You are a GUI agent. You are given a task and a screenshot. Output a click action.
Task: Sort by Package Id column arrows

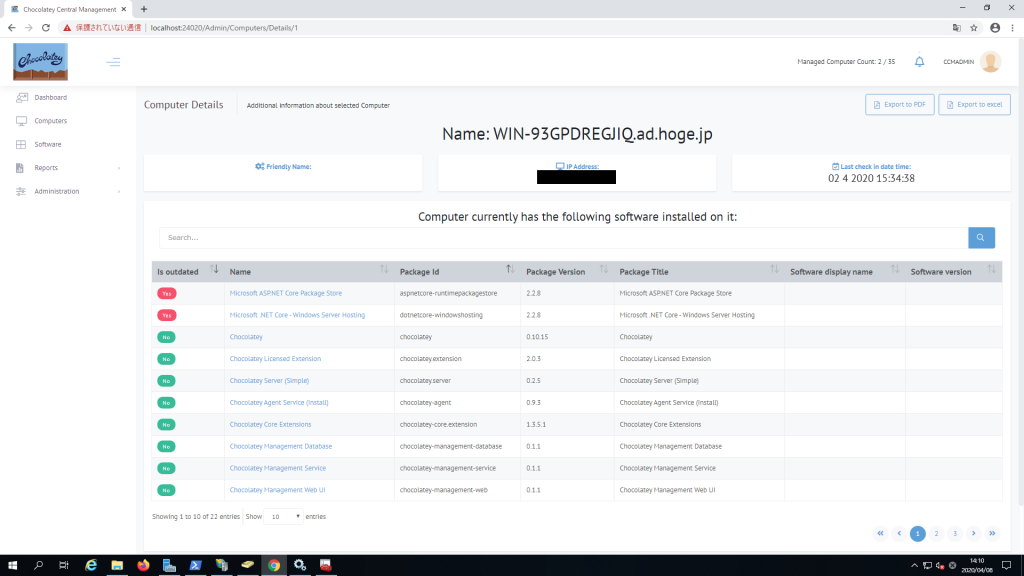(510, 269)
